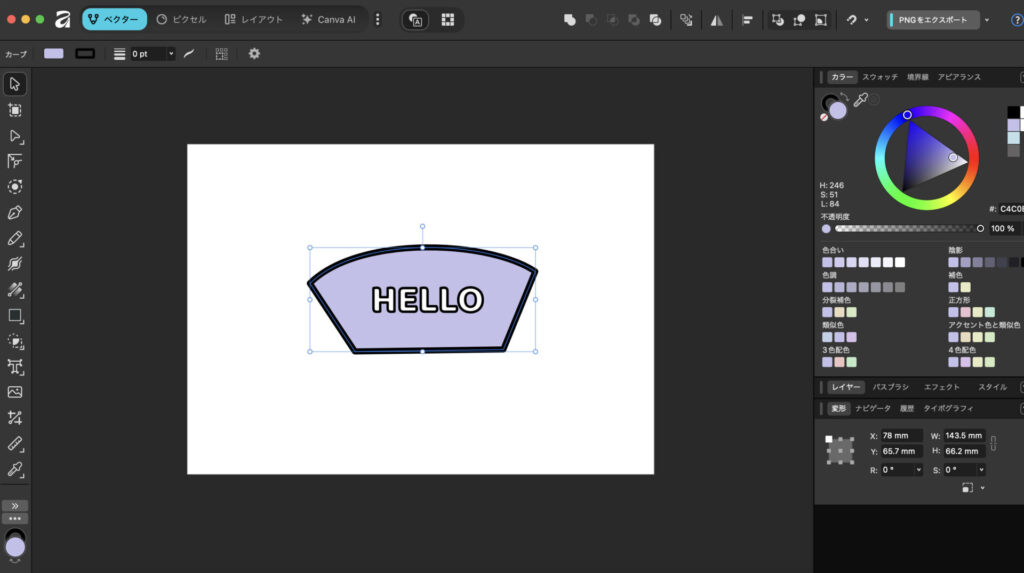The width and height of the screenshot is (1024, 573).
Task: Click the flip horizontal icon
Action: [x=716, y=19]
